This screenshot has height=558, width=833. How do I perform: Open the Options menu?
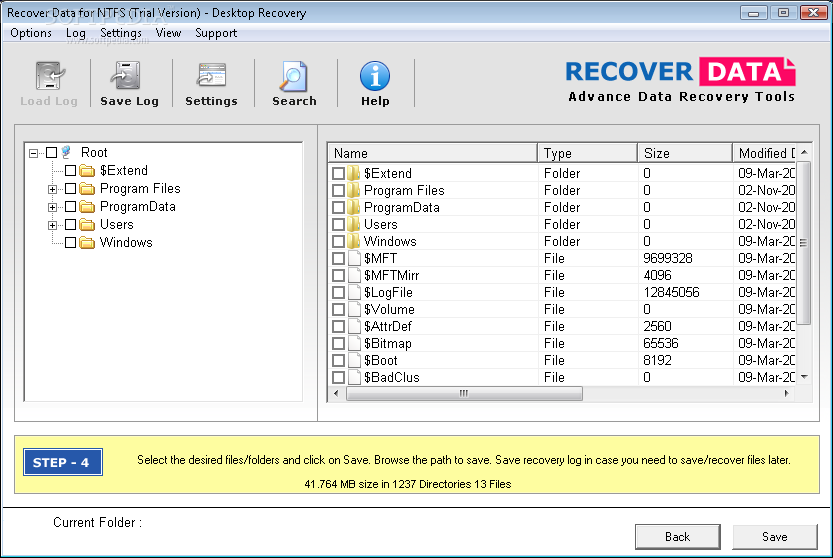click(31, 33)
